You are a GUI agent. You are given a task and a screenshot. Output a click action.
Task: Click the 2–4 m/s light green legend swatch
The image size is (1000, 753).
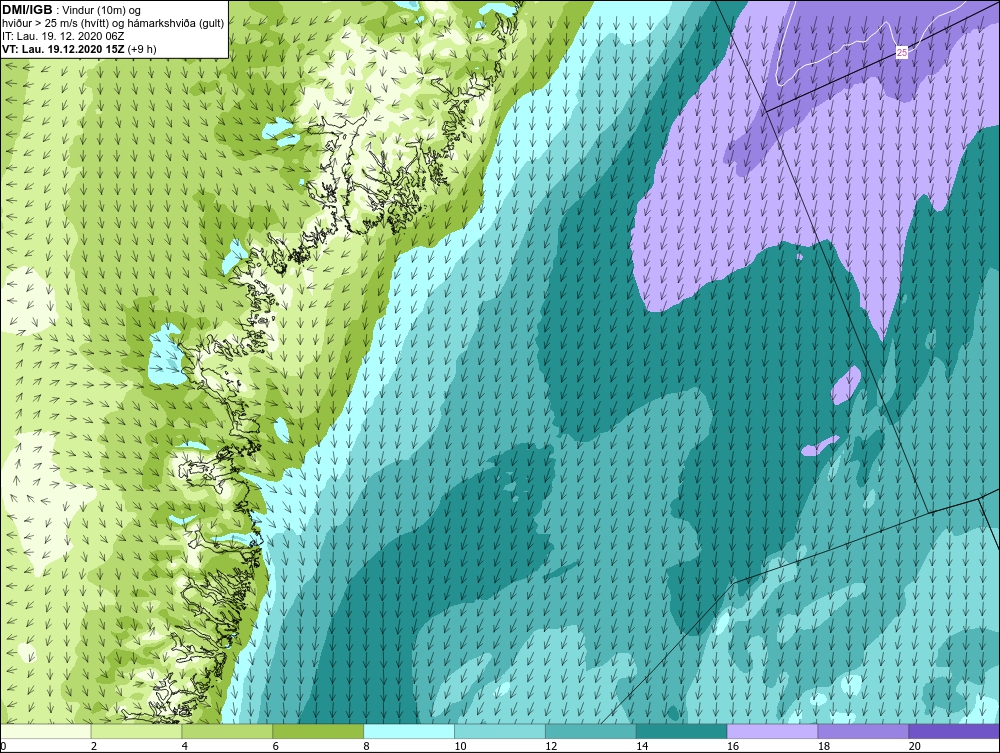136,731
